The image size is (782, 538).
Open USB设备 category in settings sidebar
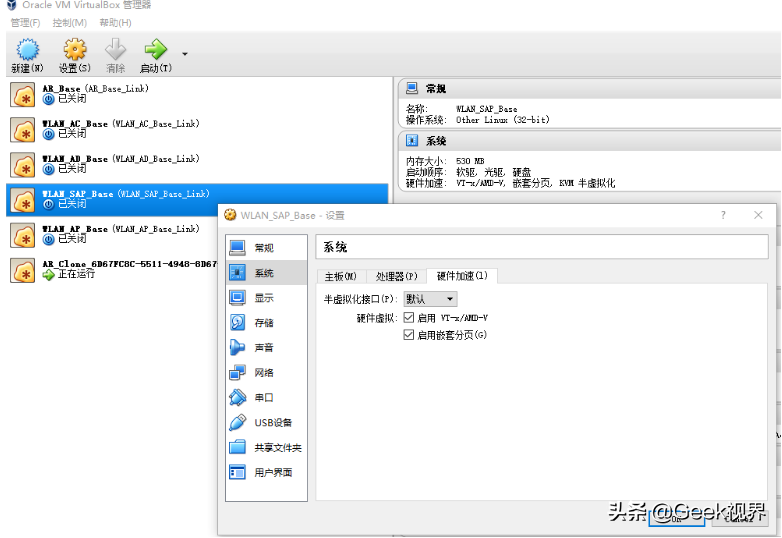[266, 422]
